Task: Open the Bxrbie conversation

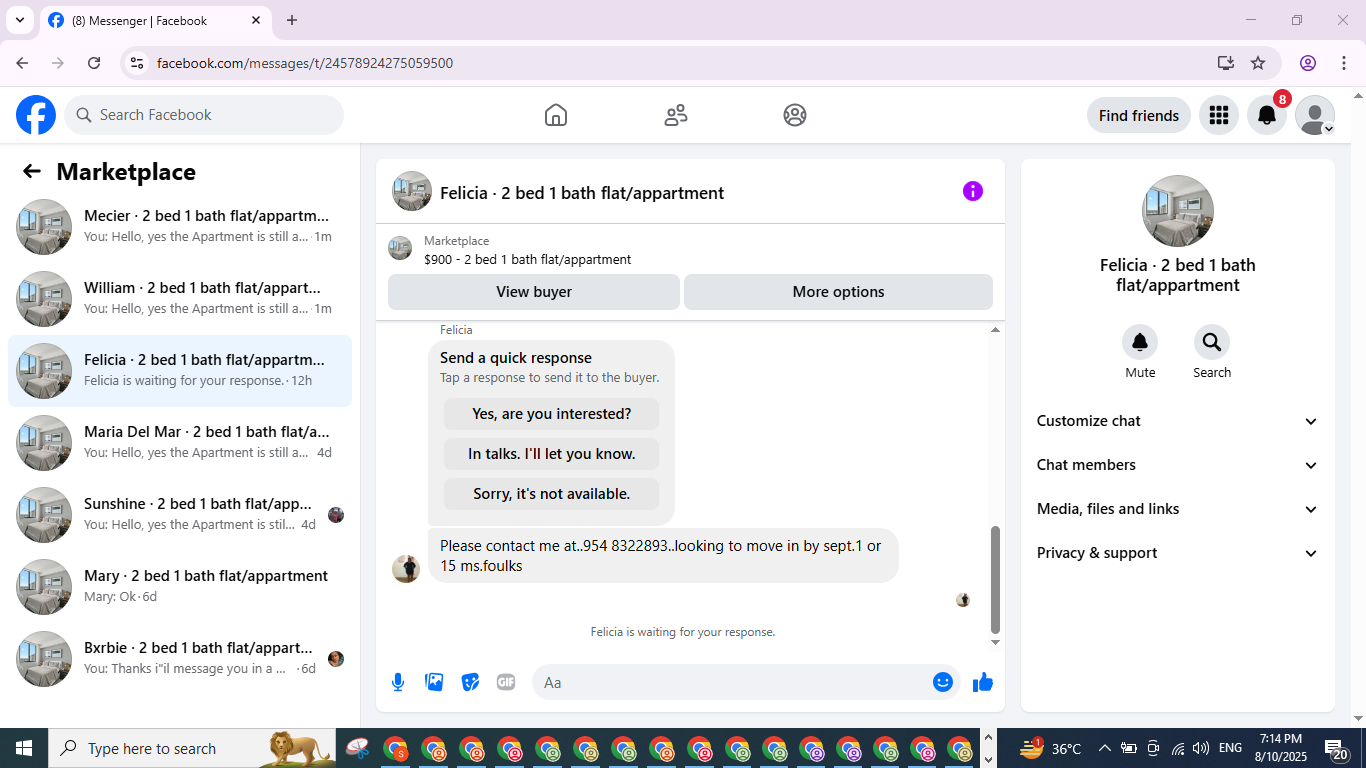Action: pos(180,659)
